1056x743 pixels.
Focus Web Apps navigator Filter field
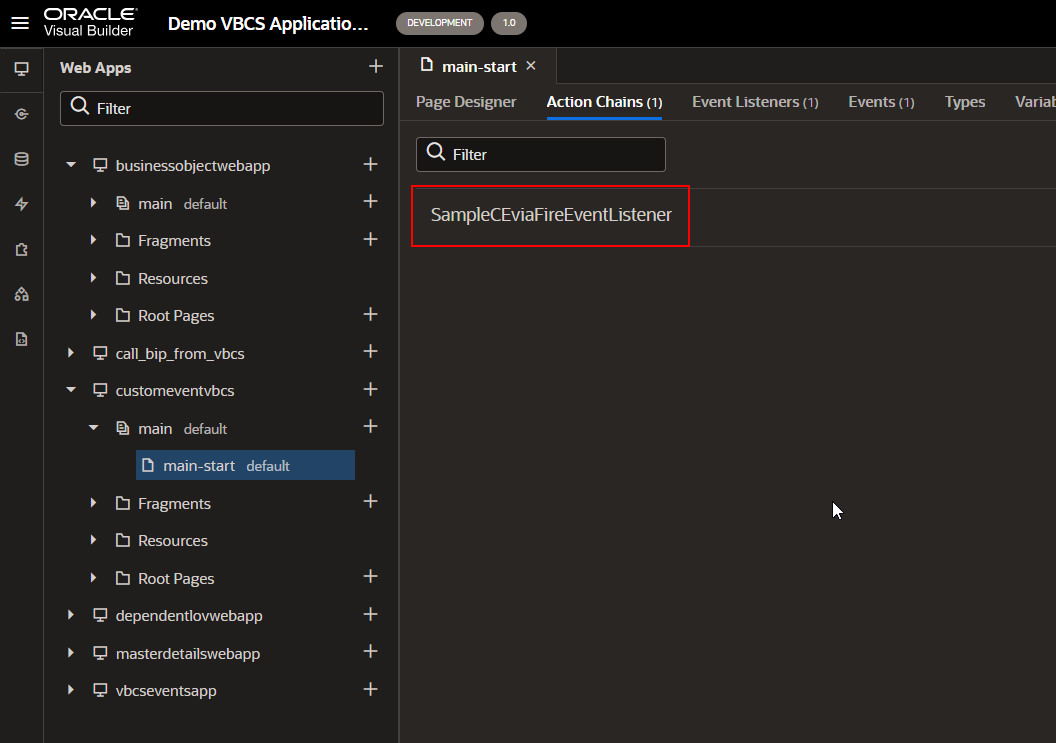pos(222,108)
